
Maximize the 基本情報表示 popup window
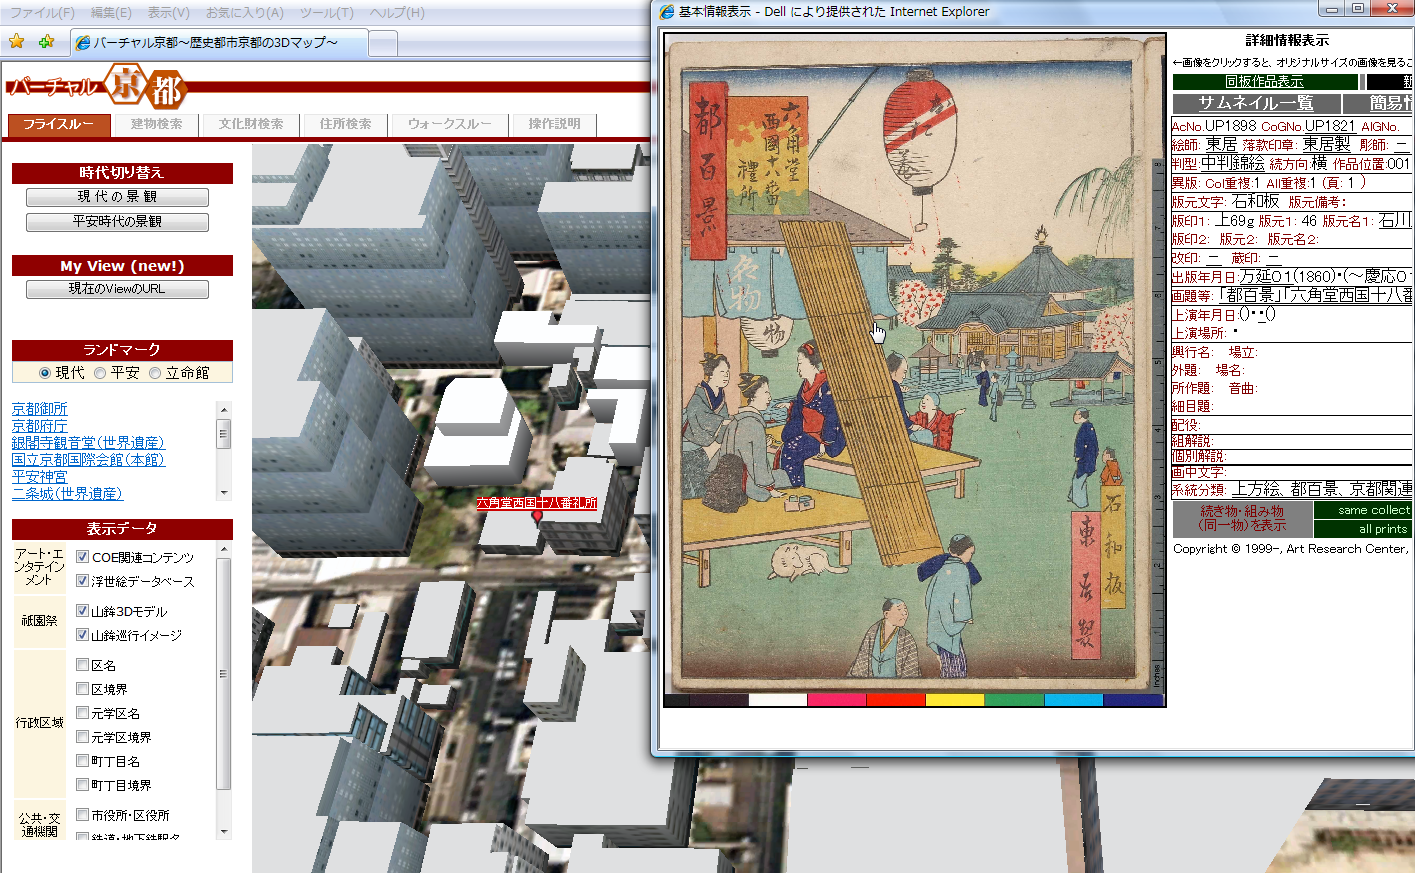[1357, 8]
